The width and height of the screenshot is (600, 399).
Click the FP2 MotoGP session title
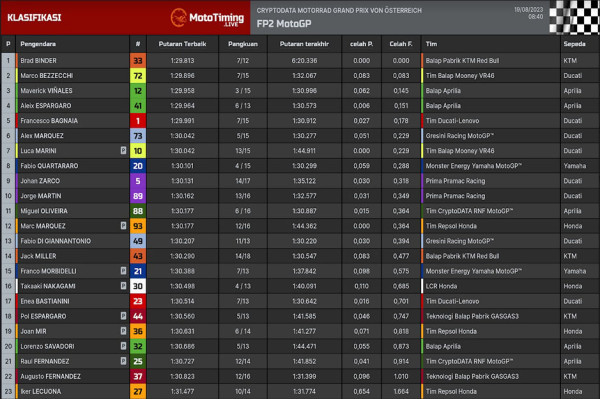pyautogui.click(x=284, y=24)
